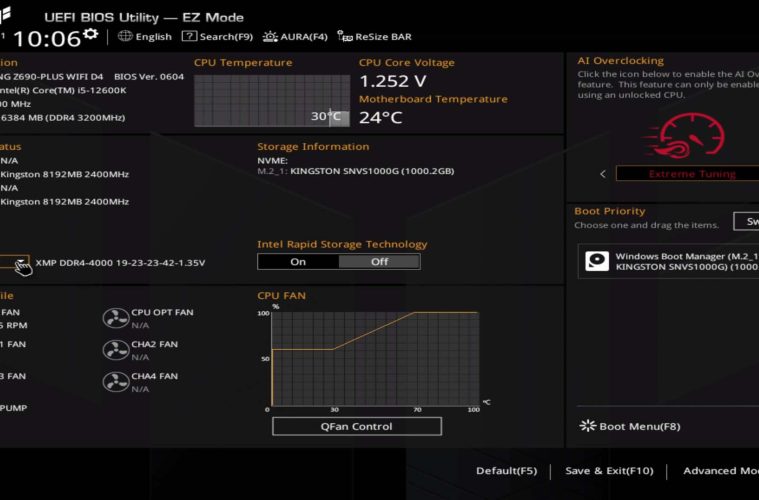This screenshot has height=500, width=759.
Task: Click the CPU FAN curve graph
Action: click(x=375, y=359)
